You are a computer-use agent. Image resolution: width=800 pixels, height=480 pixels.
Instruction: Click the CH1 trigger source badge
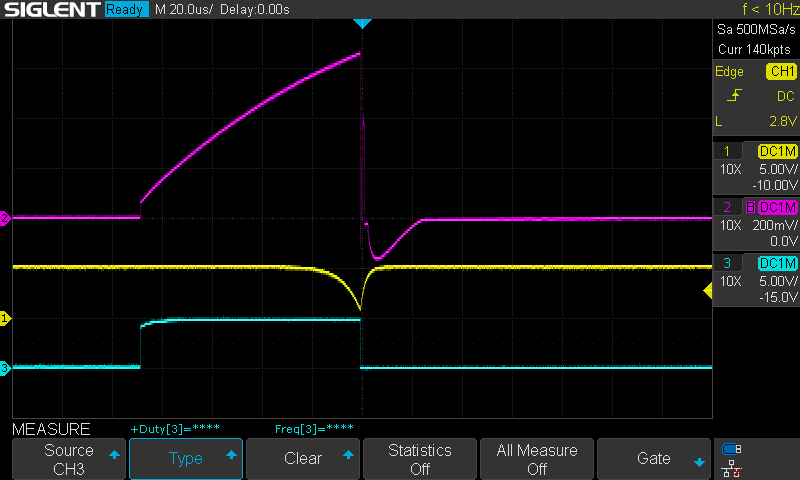click(x=780, y=71)
